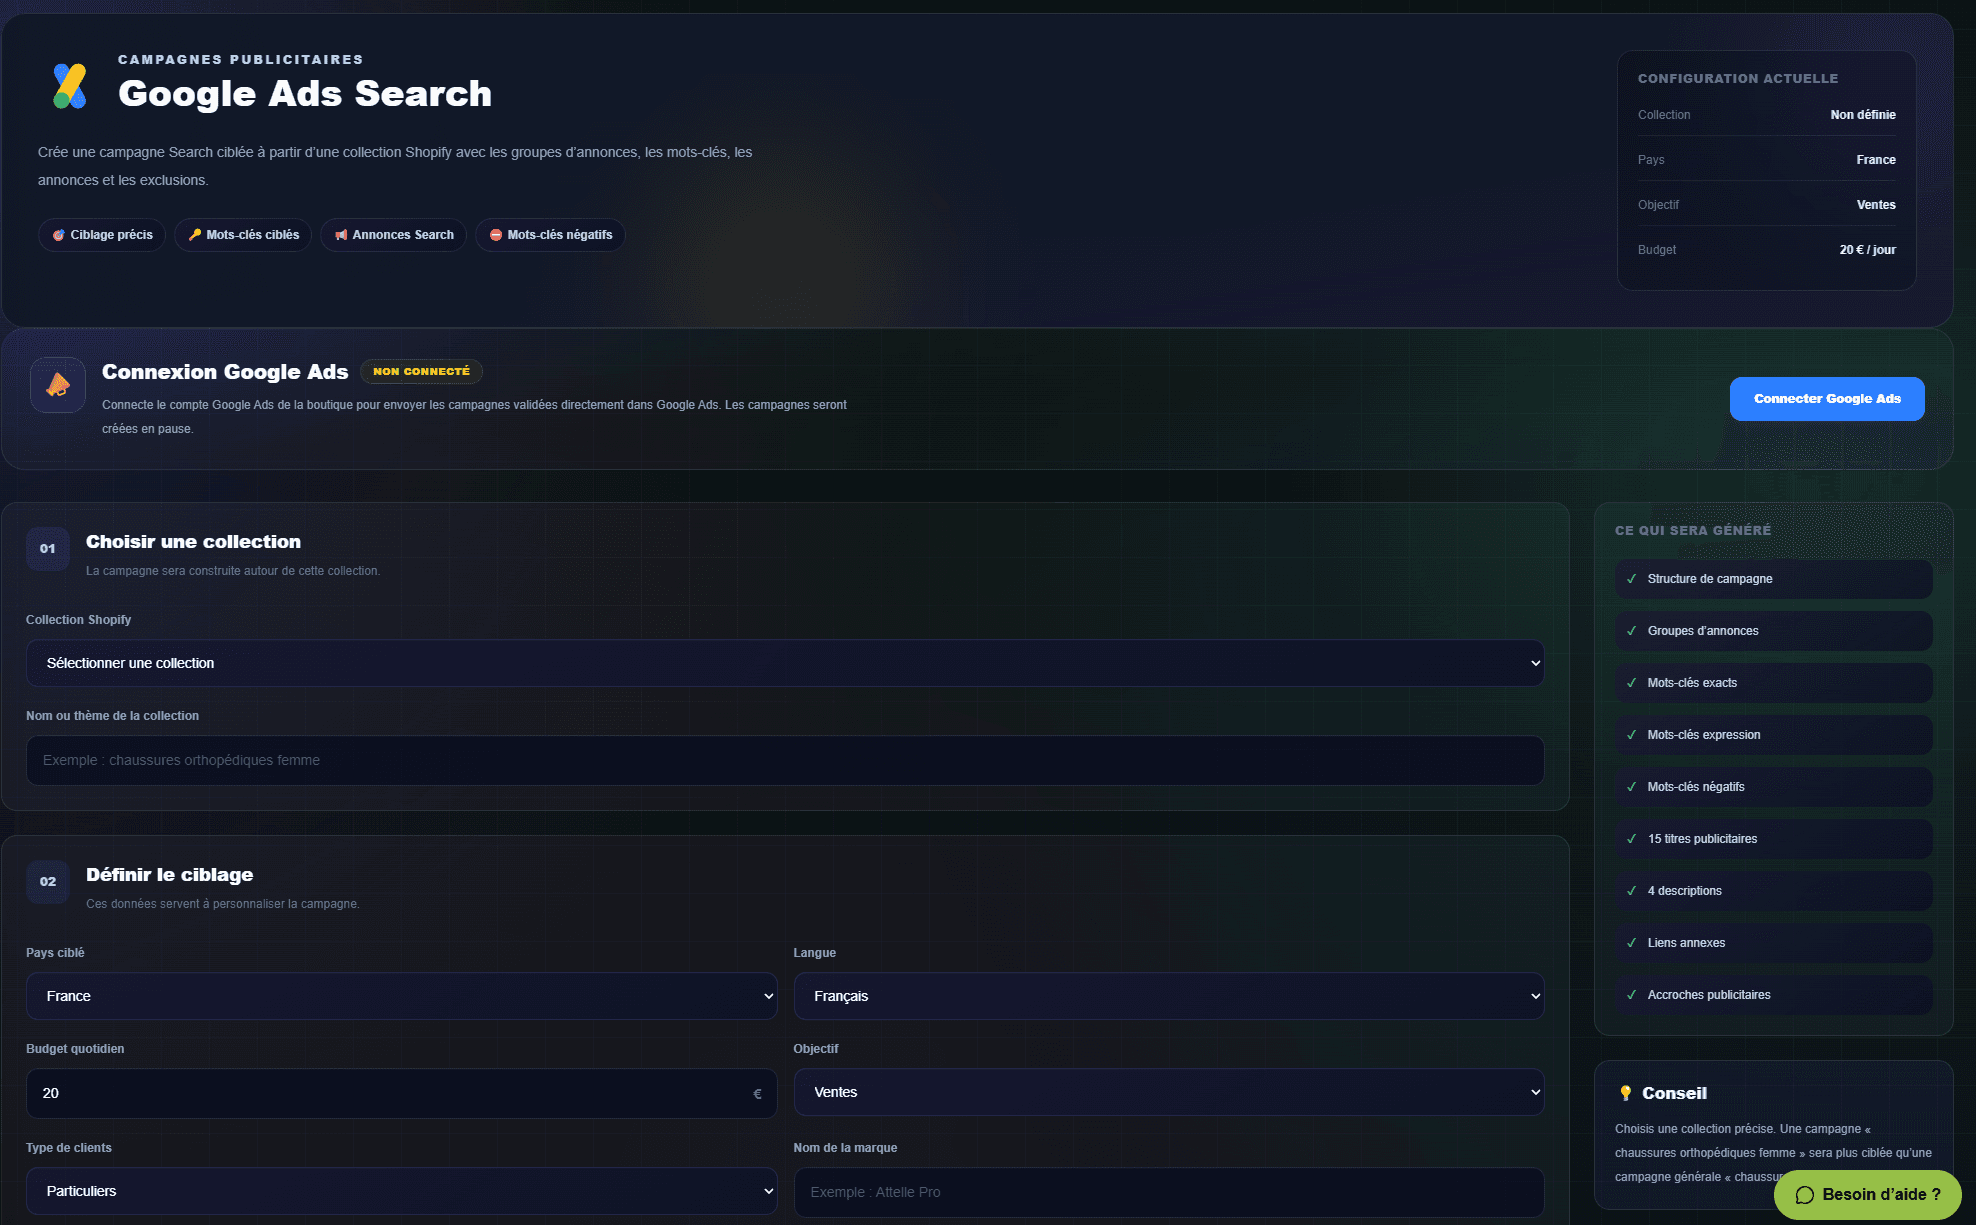
Task: Click the Budget quotidien input field
Action: [401, 1093]
